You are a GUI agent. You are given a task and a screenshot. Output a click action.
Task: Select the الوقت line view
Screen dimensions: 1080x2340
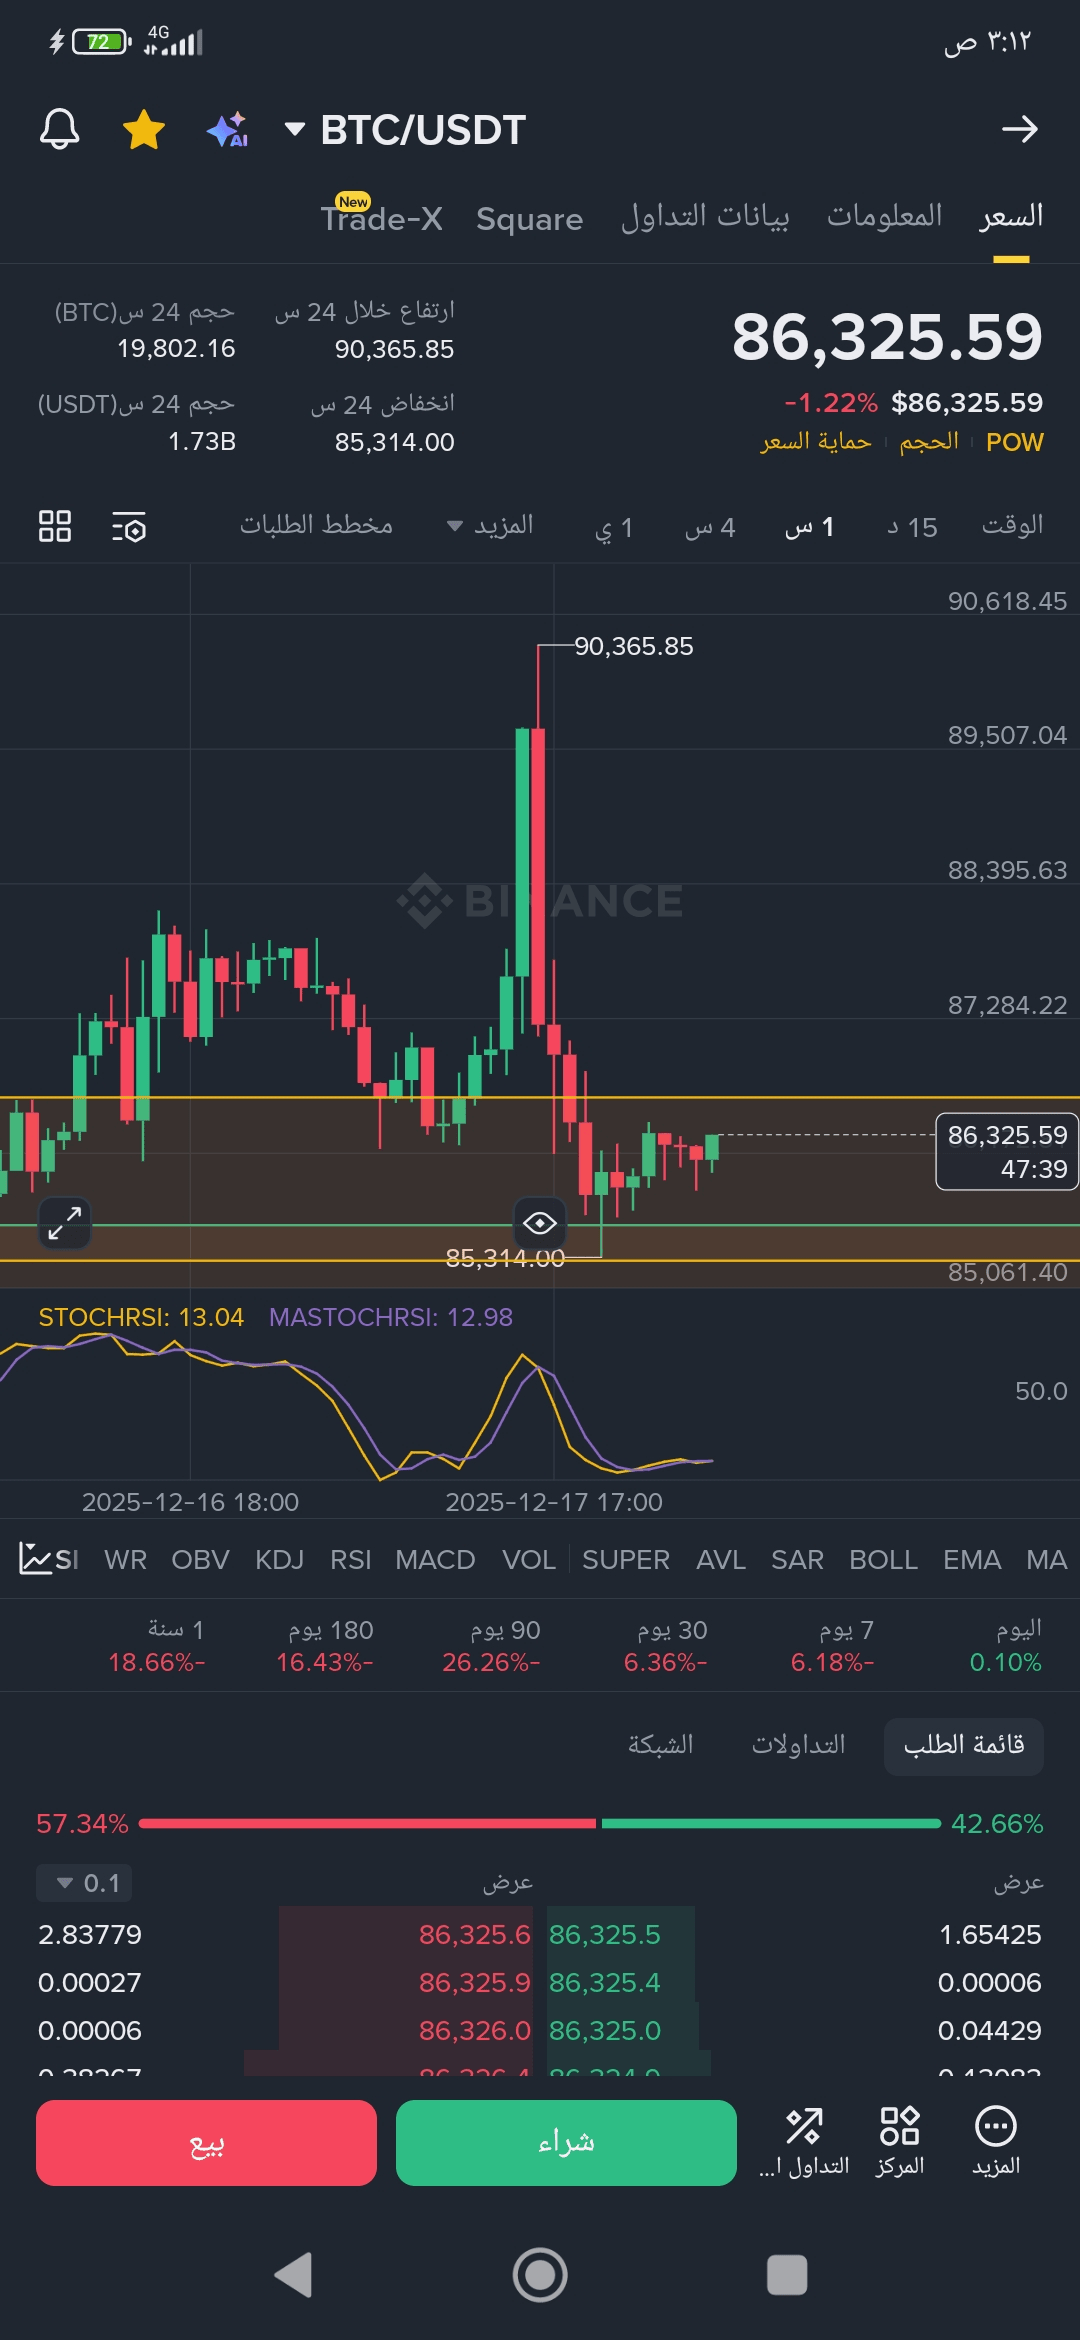(1012, 526)
